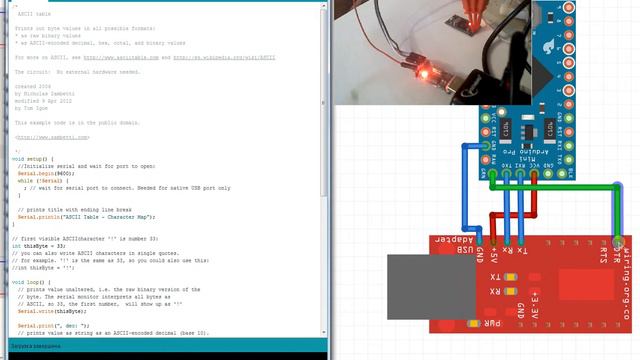
Task: Click the 'int thisByte = 33;' line
Action: coord(38,246)
